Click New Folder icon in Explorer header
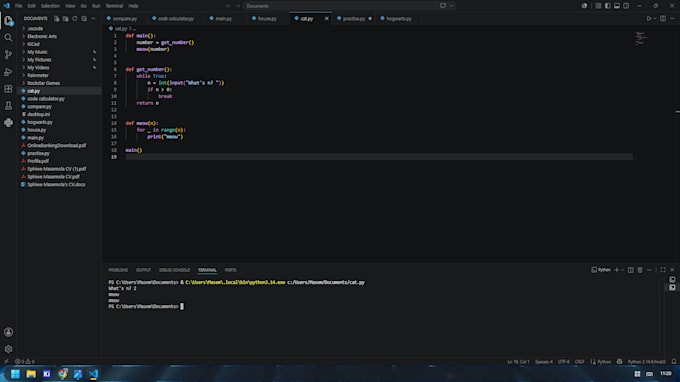Screen dimensions: 680x382 tap(65, 19)
